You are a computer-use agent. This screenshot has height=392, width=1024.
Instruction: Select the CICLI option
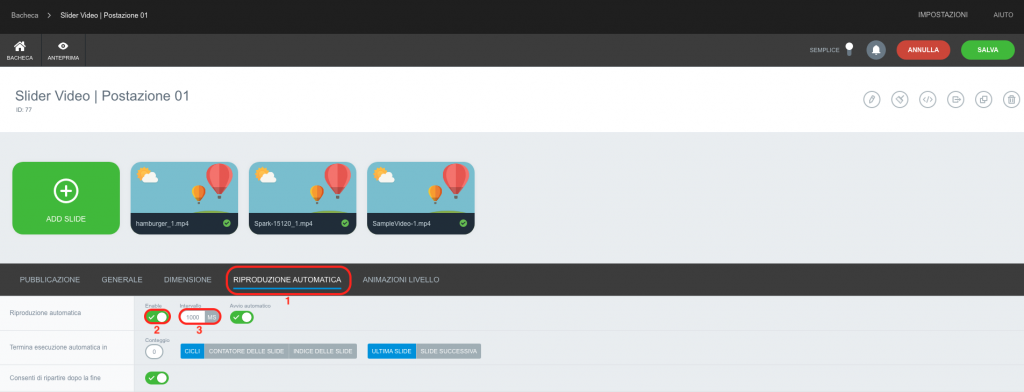[192, 351]
